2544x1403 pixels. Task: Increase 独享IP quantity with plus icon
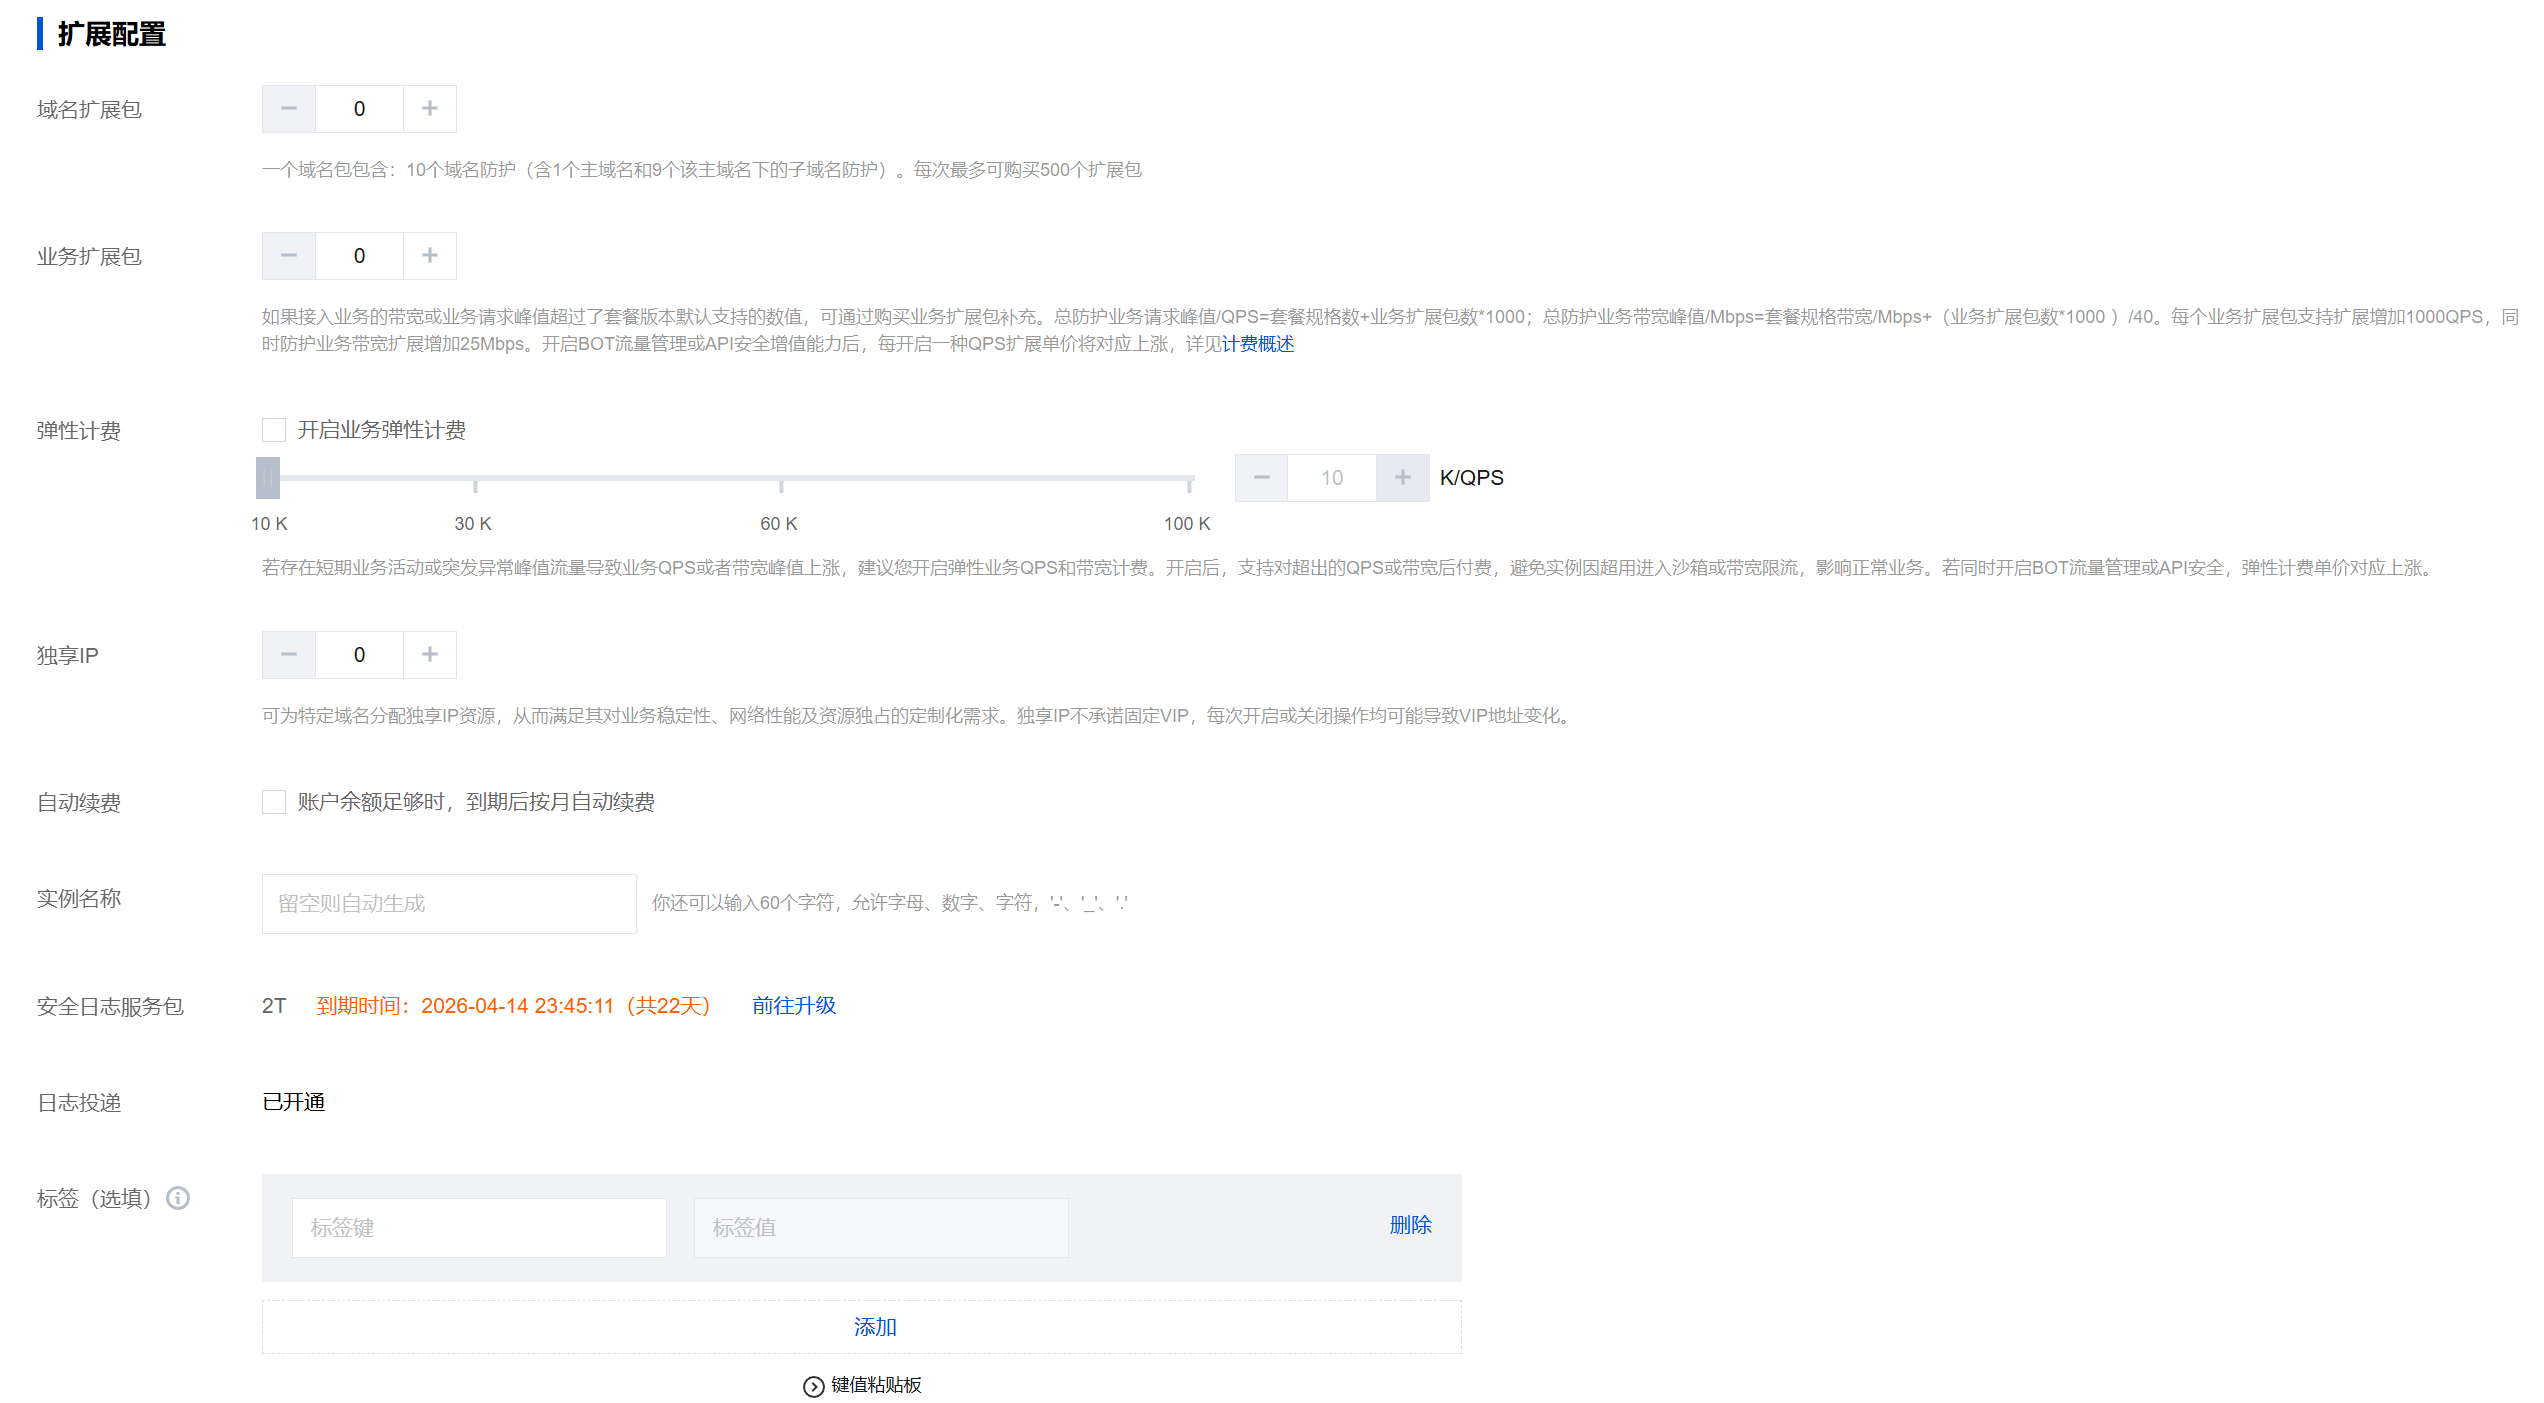click(430, 655)
